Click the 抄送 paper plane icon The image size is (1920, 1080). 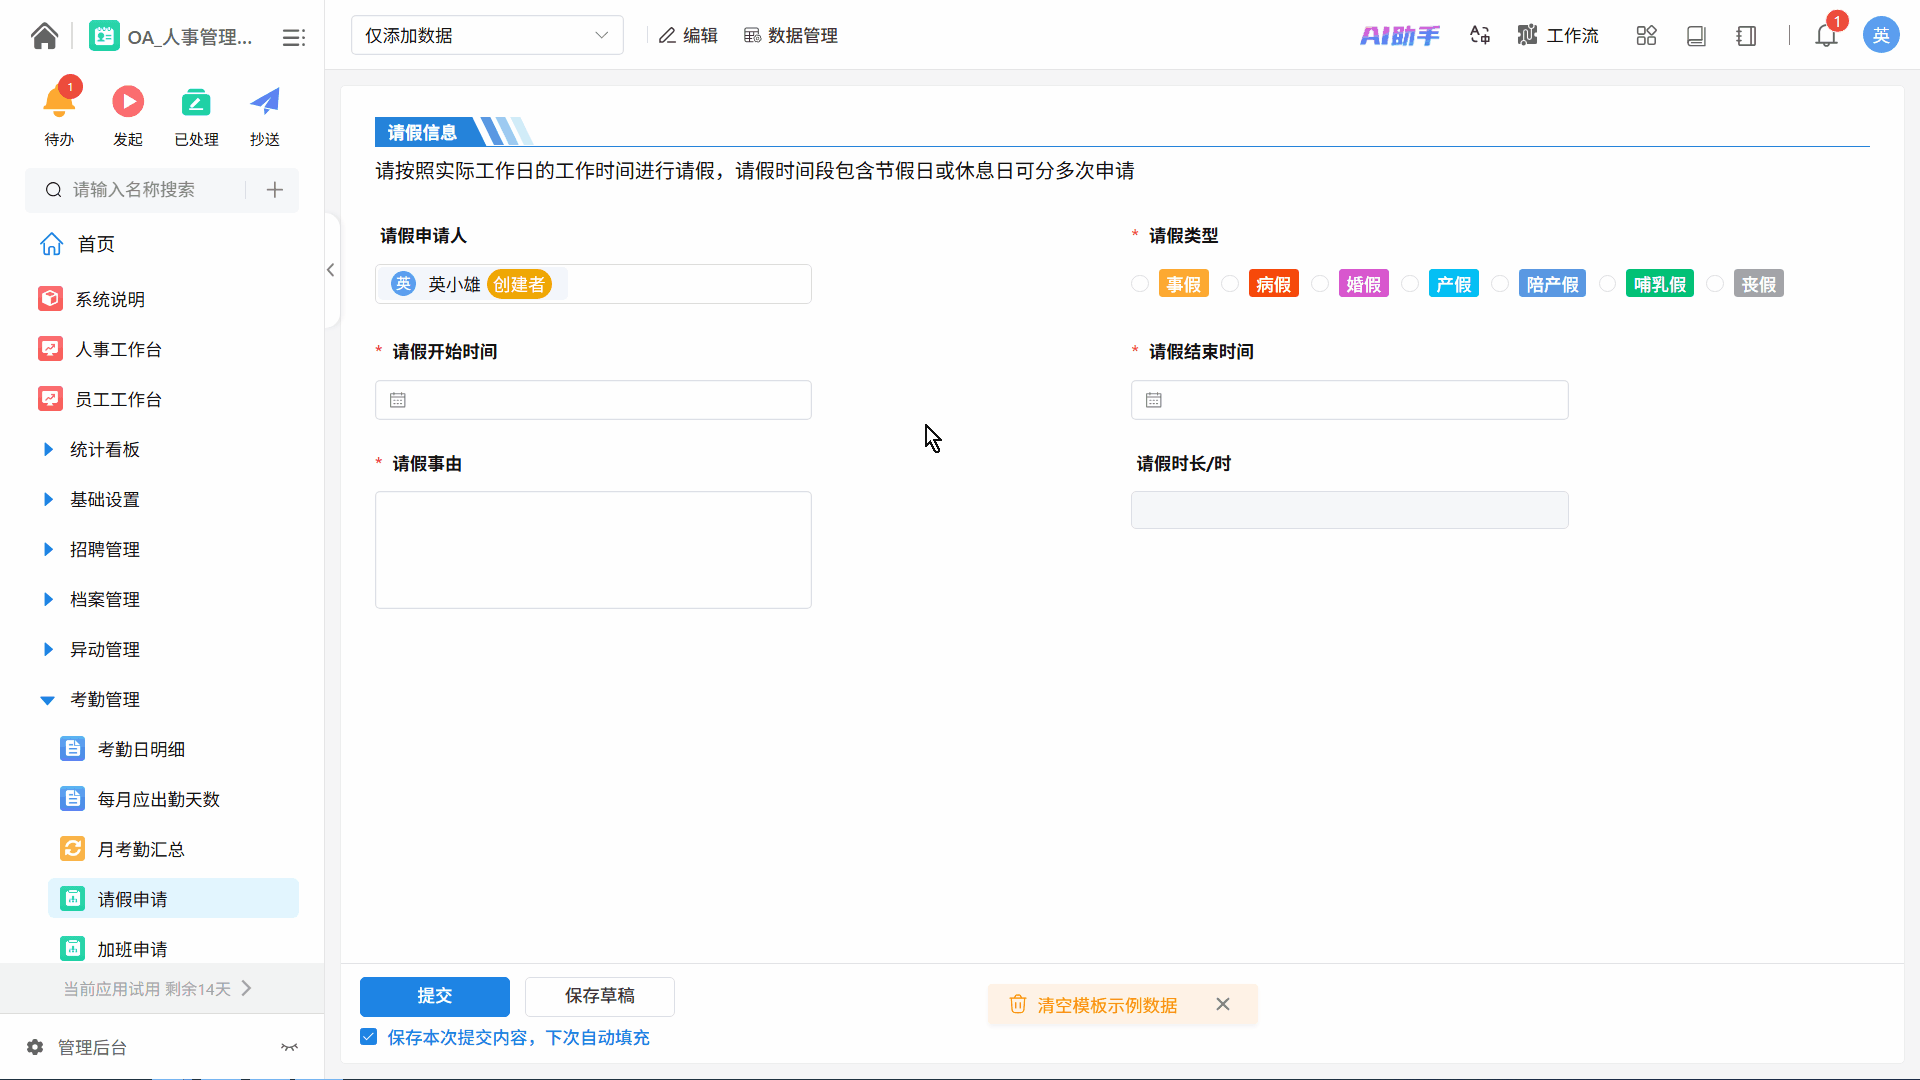point(265,102)
